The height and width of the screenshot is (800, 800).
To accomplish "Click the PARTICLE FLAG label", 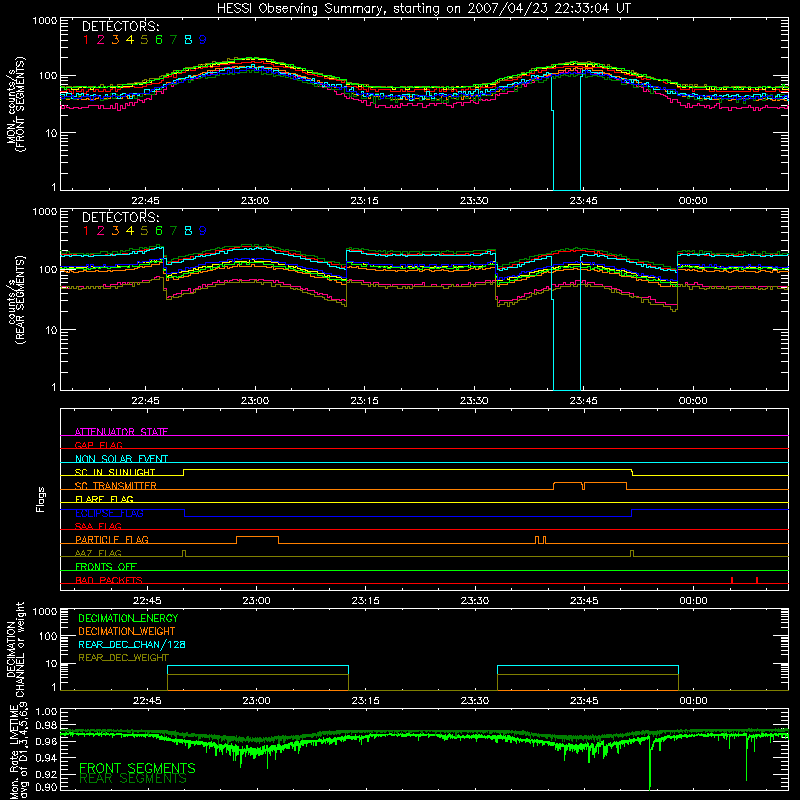I will [x=112, y=539].
